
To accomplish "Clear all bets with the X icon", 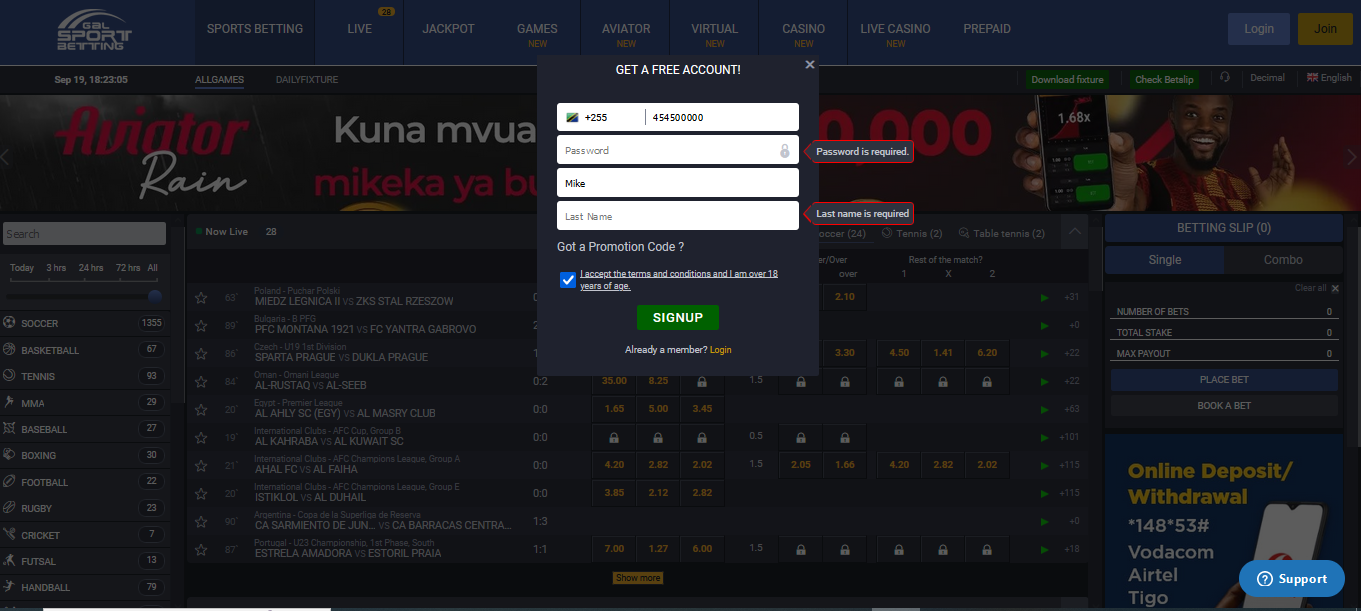I will (1334, 288).
